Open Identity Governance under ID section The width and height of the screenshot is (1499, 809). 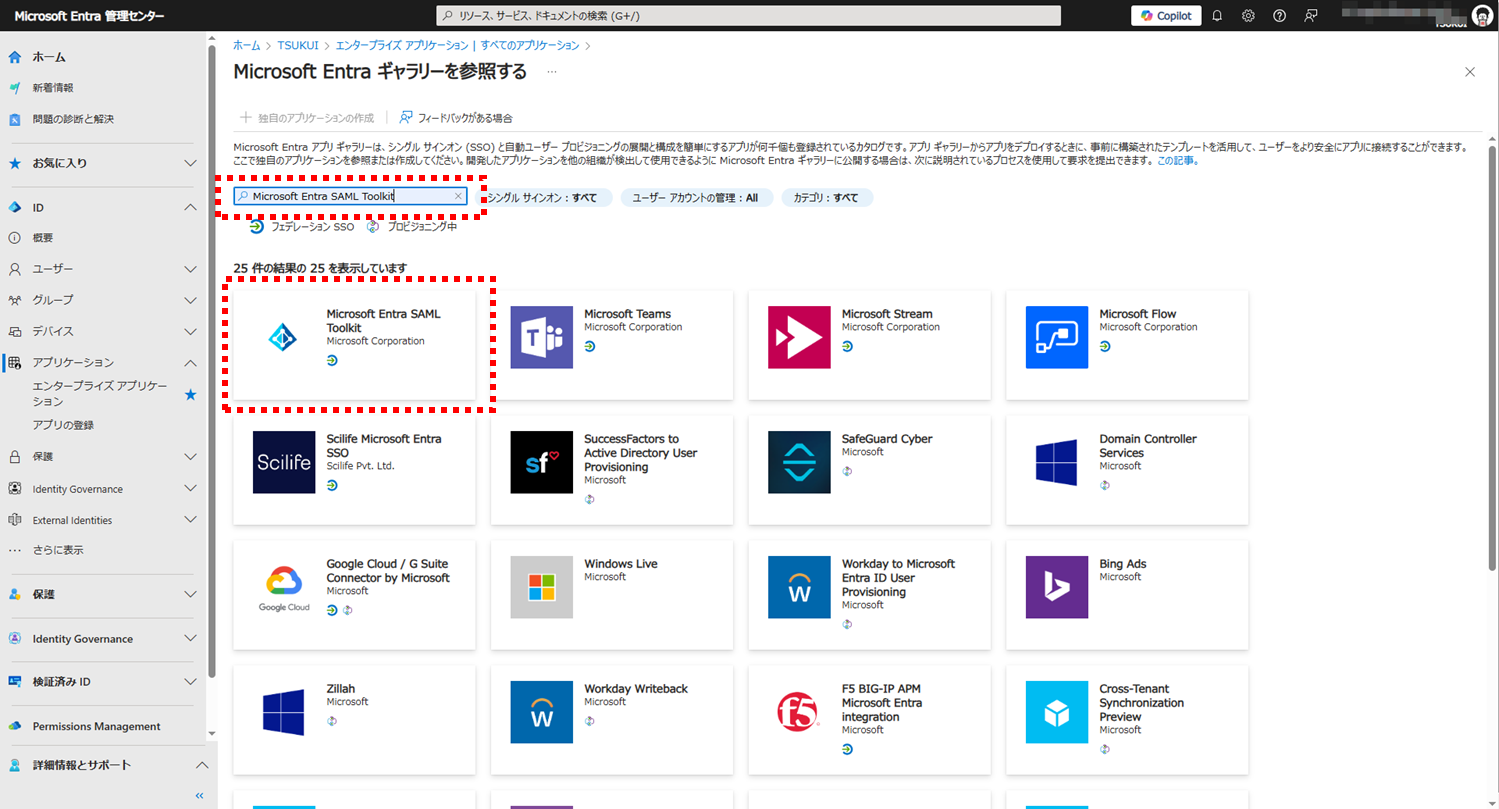77,489
